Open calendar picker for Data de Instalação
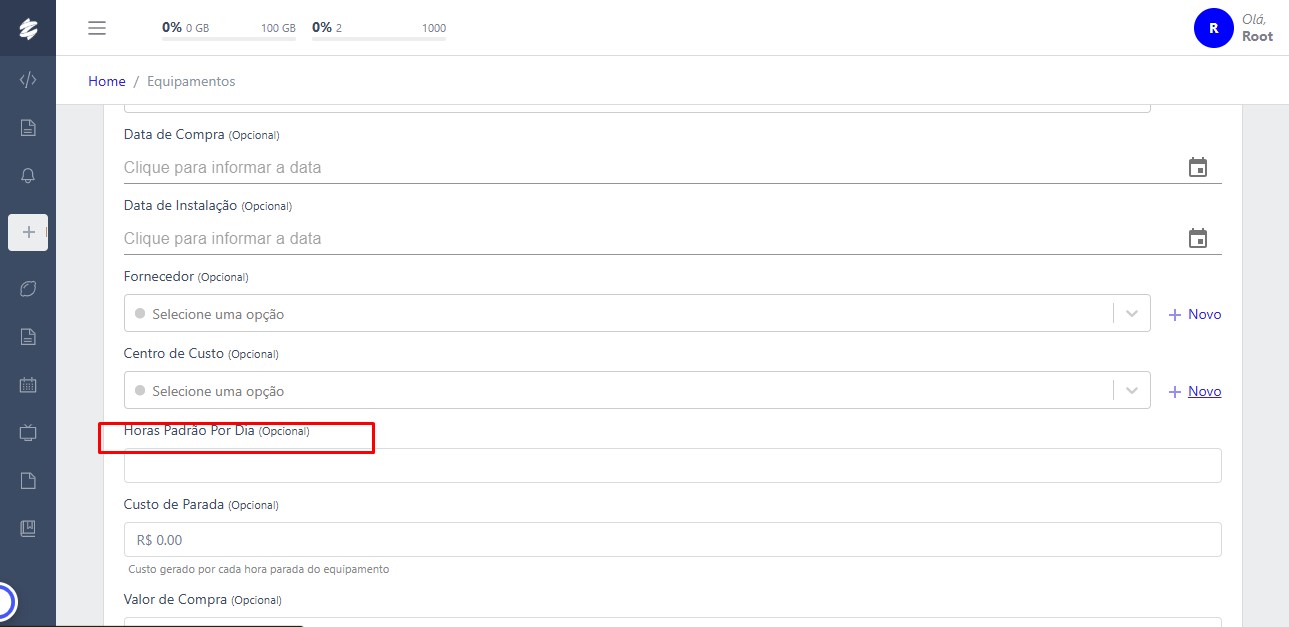The width and height of the screenshot is (1289, 627). click(x=1197, y=238)
